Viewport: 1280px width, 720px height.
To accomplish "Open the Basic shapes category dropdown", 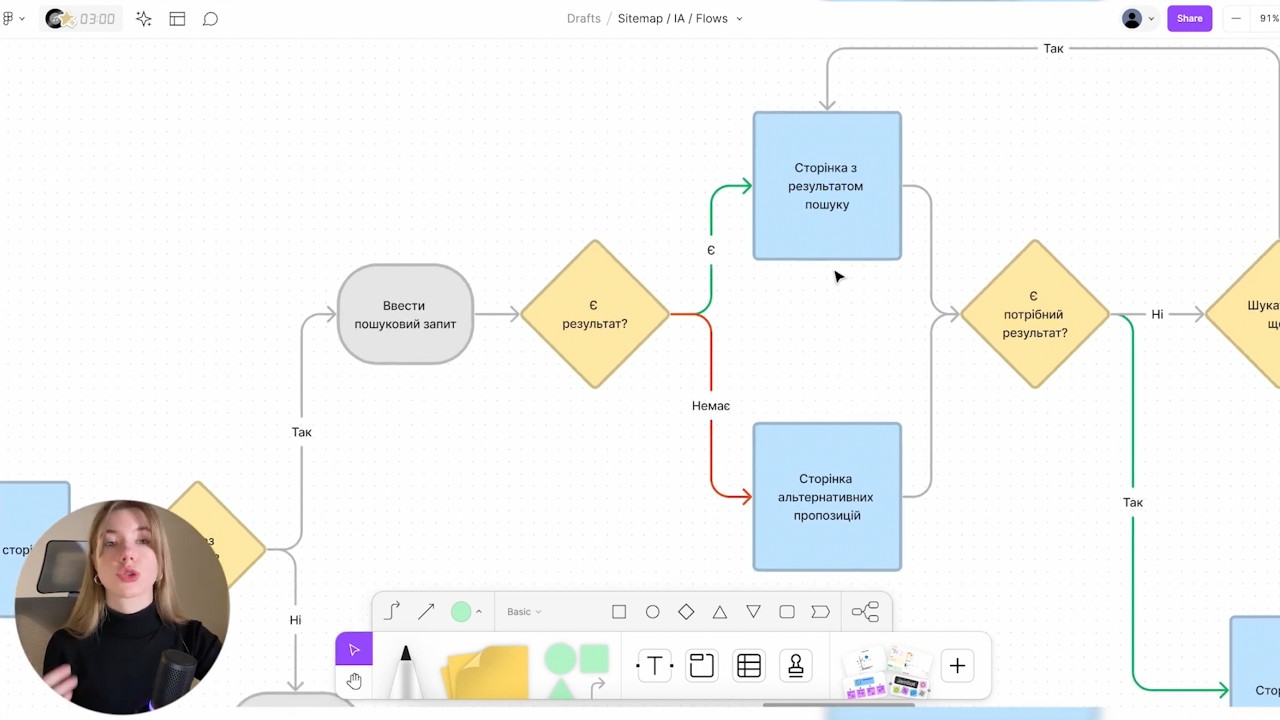I will click(524, 612).
